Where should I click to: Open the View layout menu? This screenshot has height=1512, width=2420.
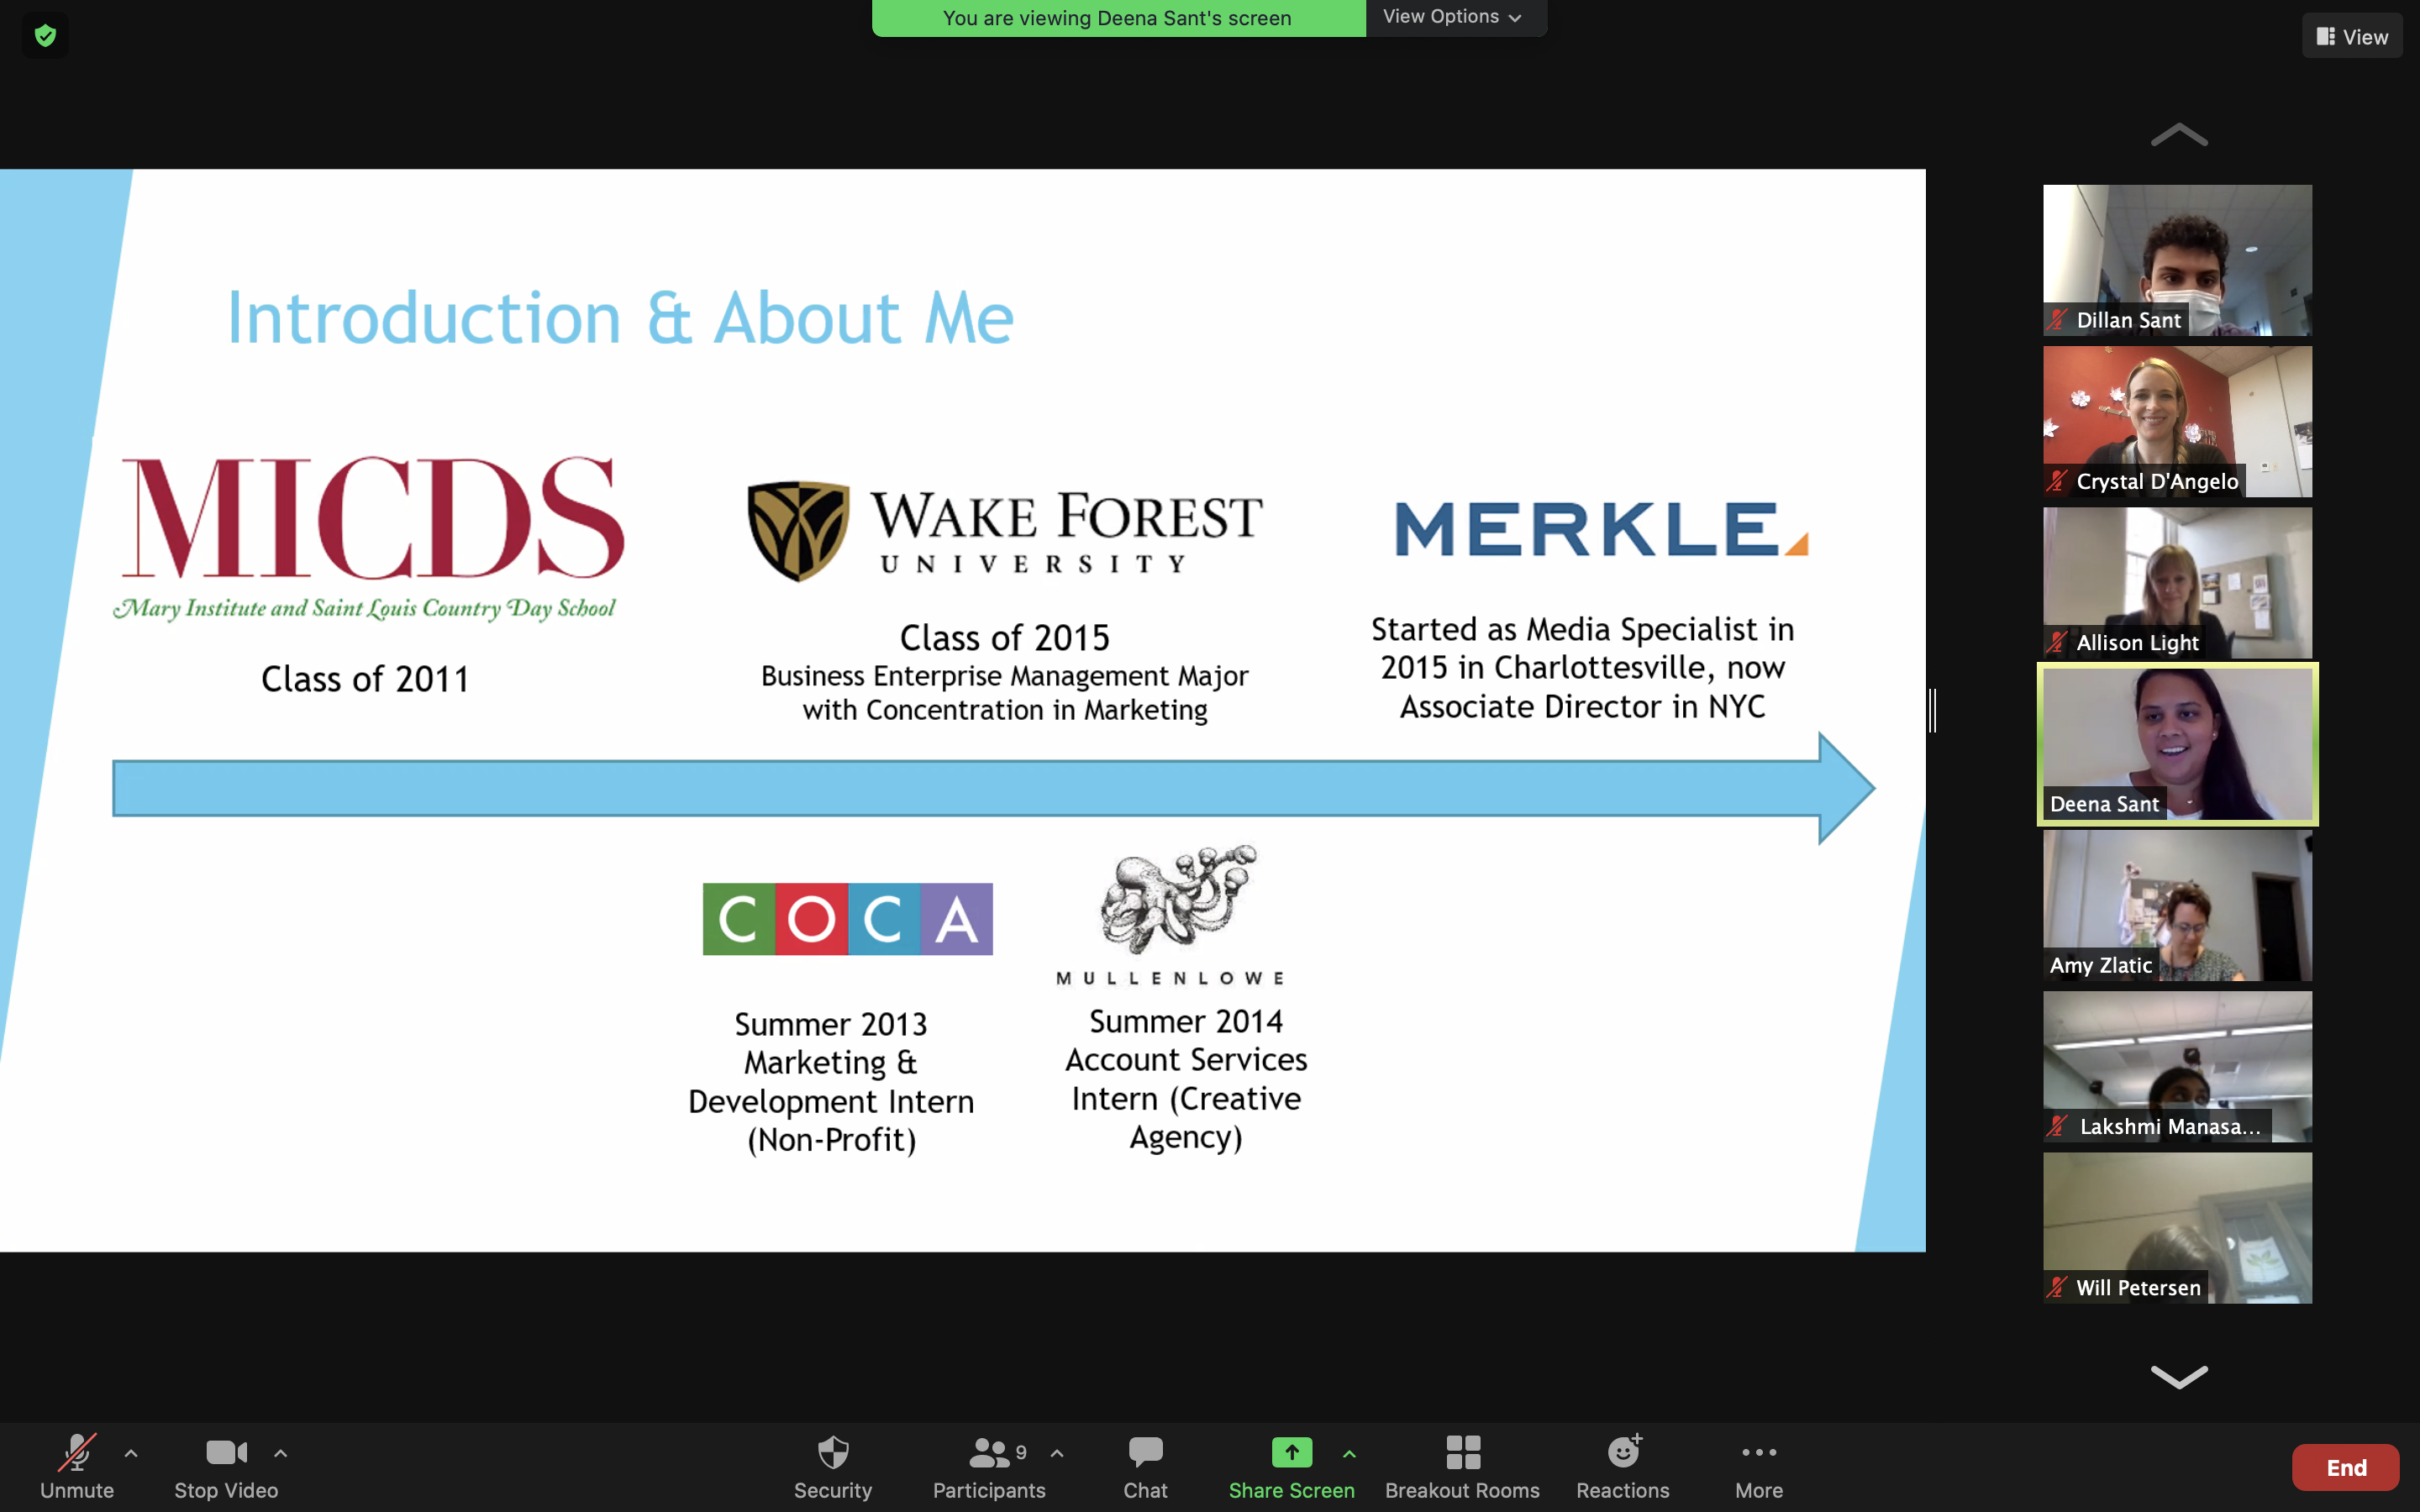[2352, 37]
